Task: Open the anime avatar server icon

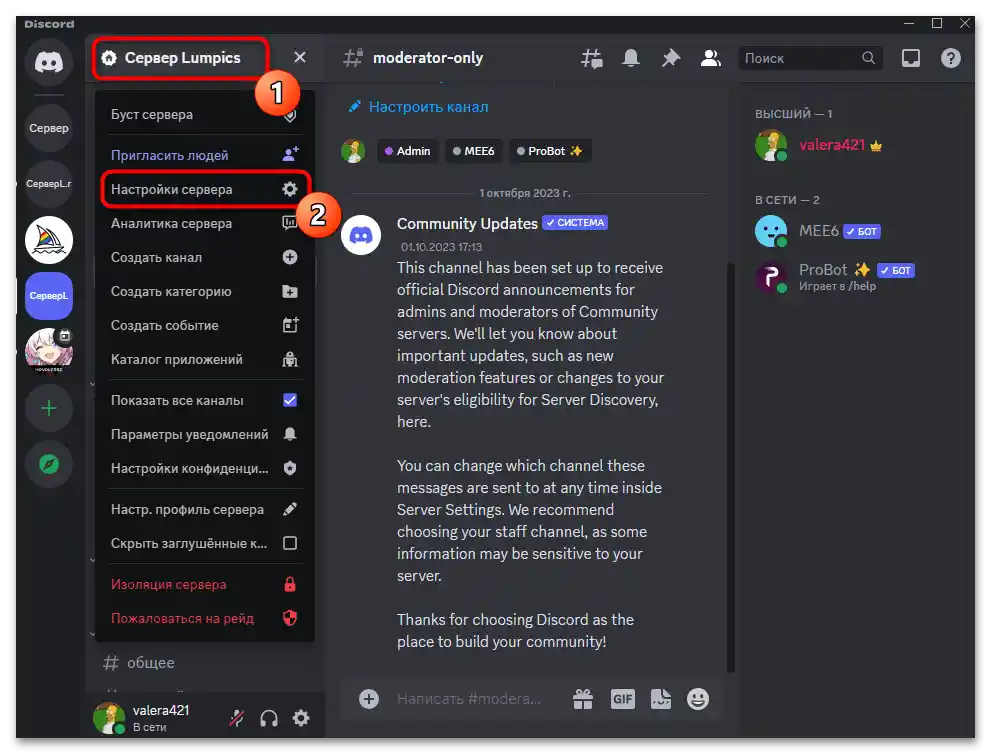Action: [49, 351]
